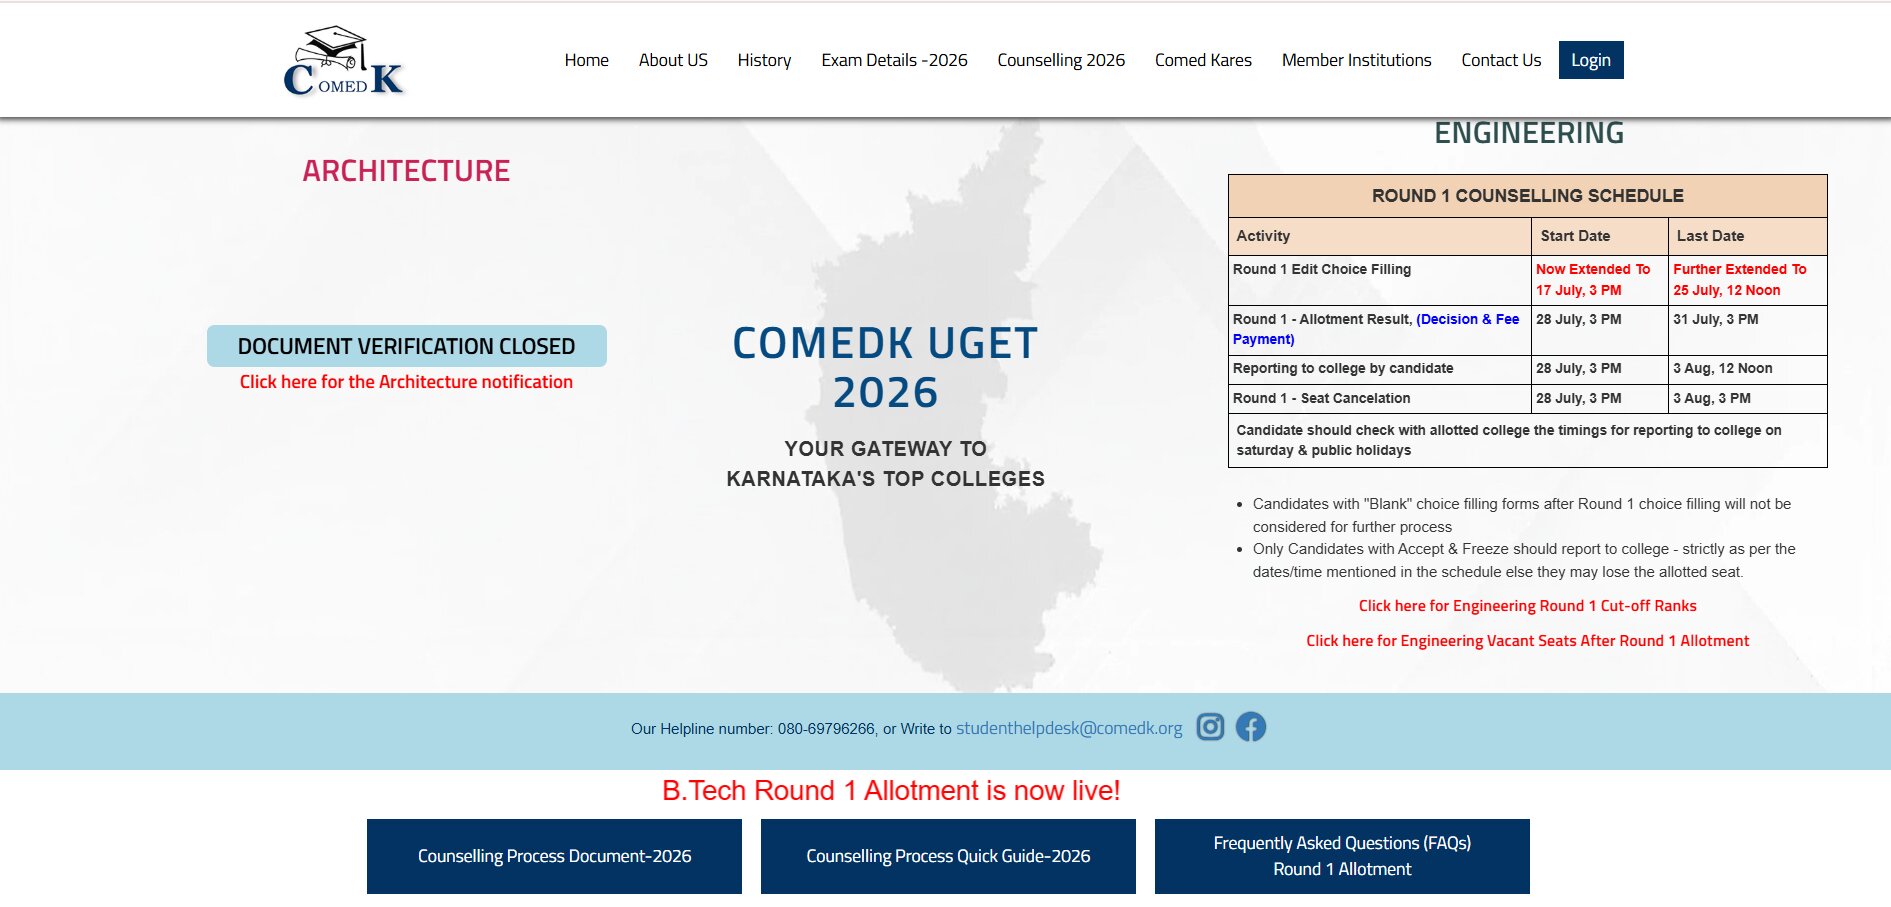1891x907 pixels.
Task: Open Engineering Vacant Seats After Round 1 link
Action: coord(1527,641)
